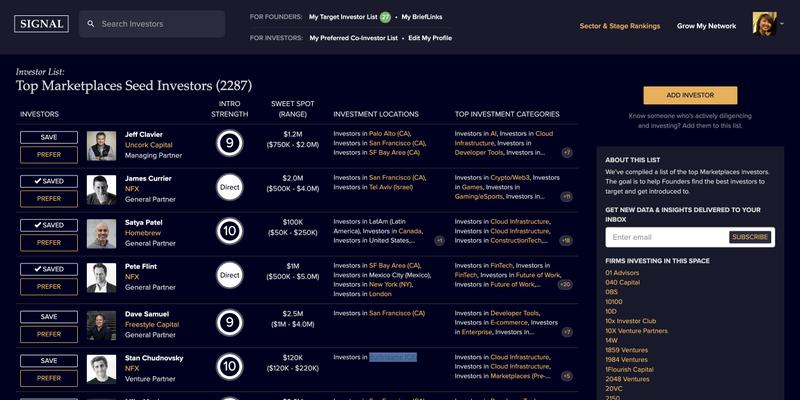The width and height of the screenshot is (800, 400).
Task: Open 10x Investor Club firm link
Action: (x=631, y=321)
